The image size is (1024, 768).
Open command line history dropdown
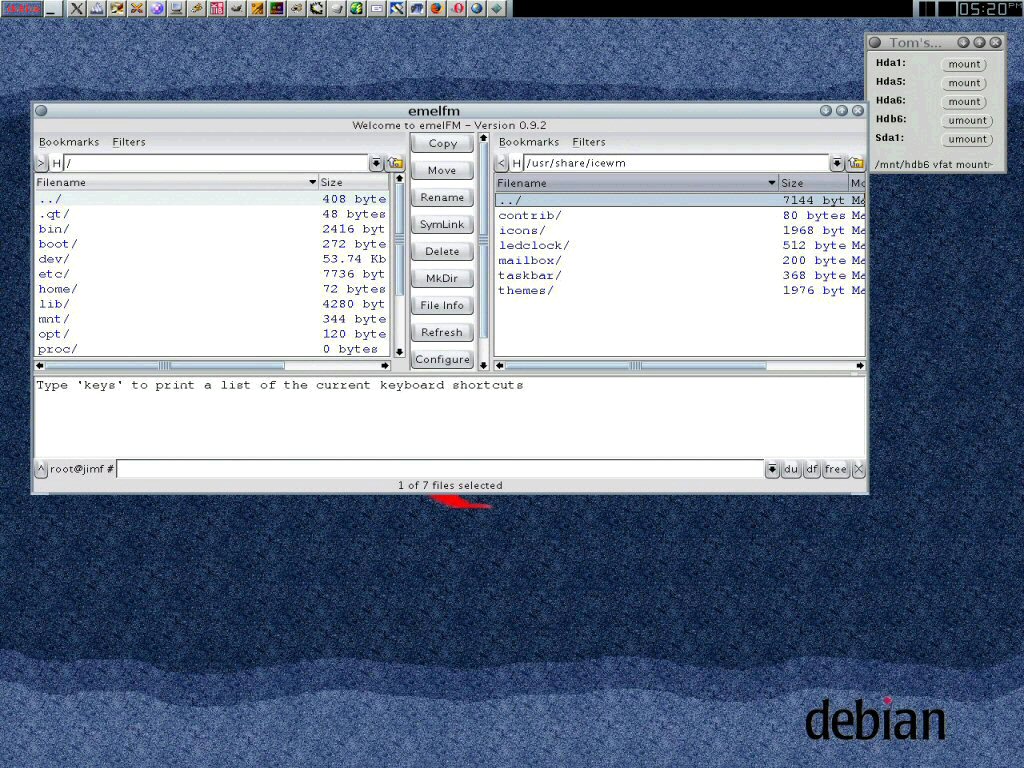(772, 469)
